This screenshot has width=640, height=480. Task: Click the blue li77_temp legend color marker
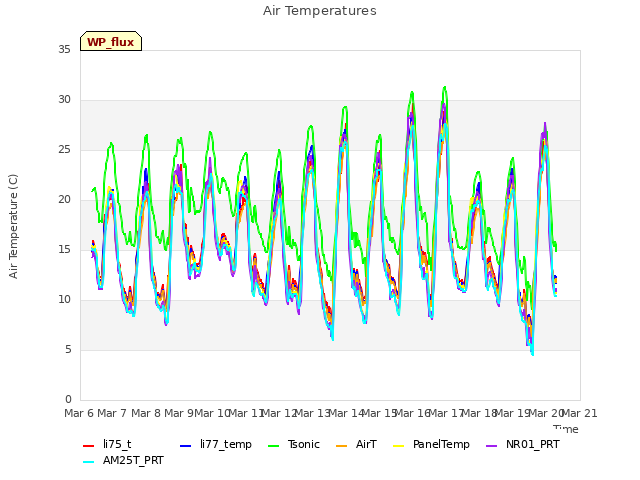point(186,445)
